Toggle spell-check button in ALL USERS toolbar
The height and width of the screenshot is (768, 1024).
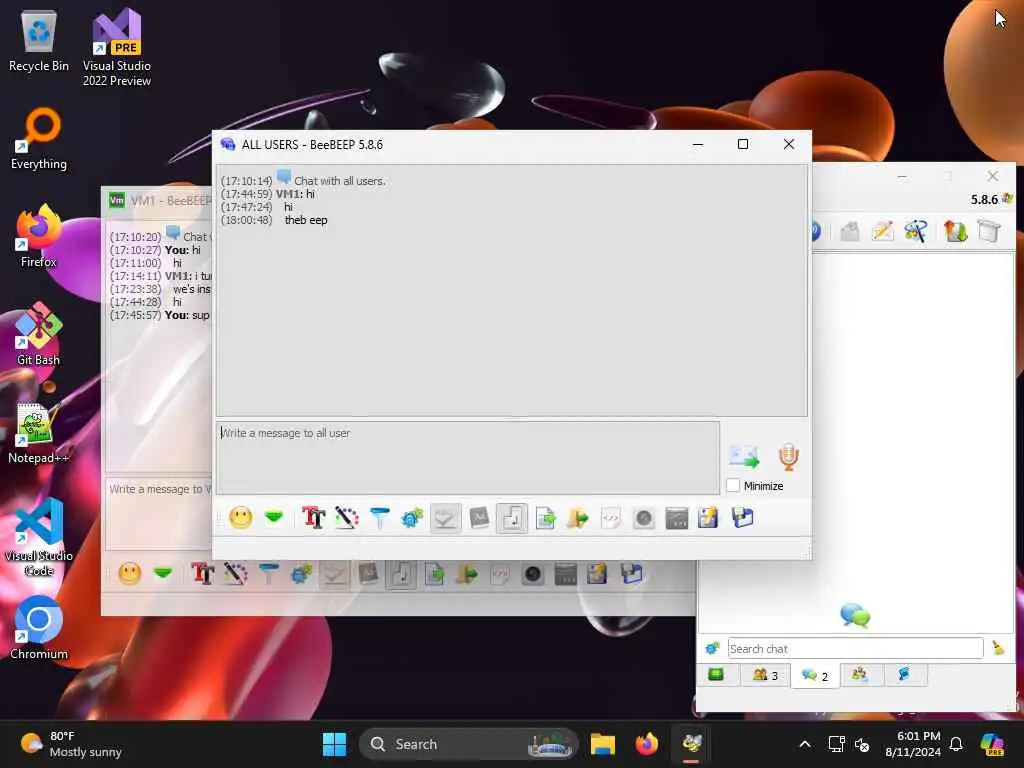(x=445, y=519)
